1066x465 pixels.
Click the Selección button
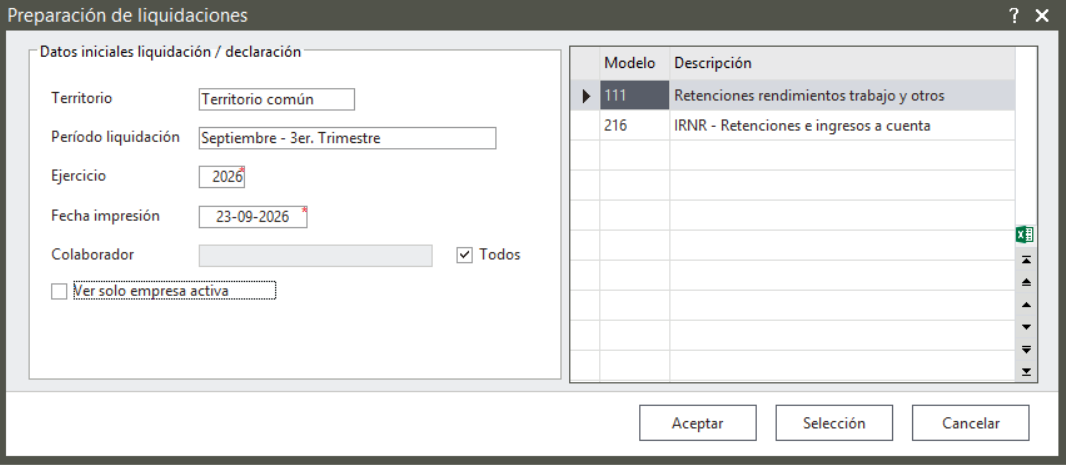pyautogui.click(x=834, y=423)
